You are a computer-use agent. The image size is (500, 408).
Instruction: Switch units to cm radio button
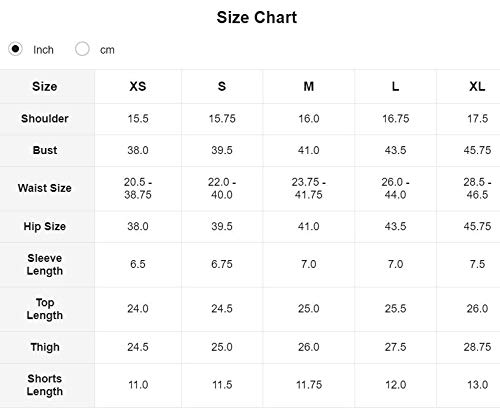(x=82, y=49)
